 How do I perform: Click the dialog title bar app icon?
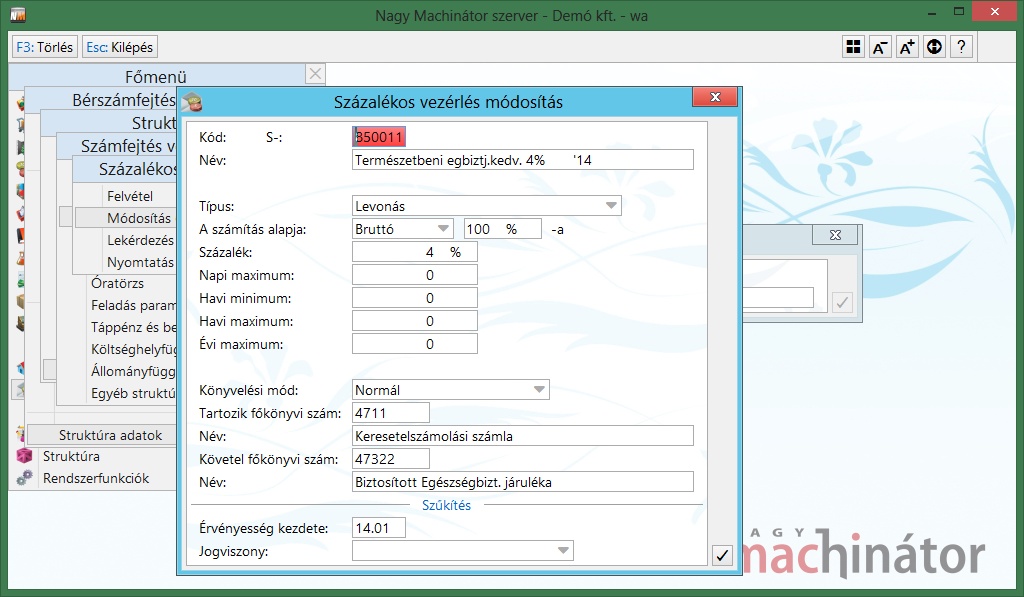point(192,102)
